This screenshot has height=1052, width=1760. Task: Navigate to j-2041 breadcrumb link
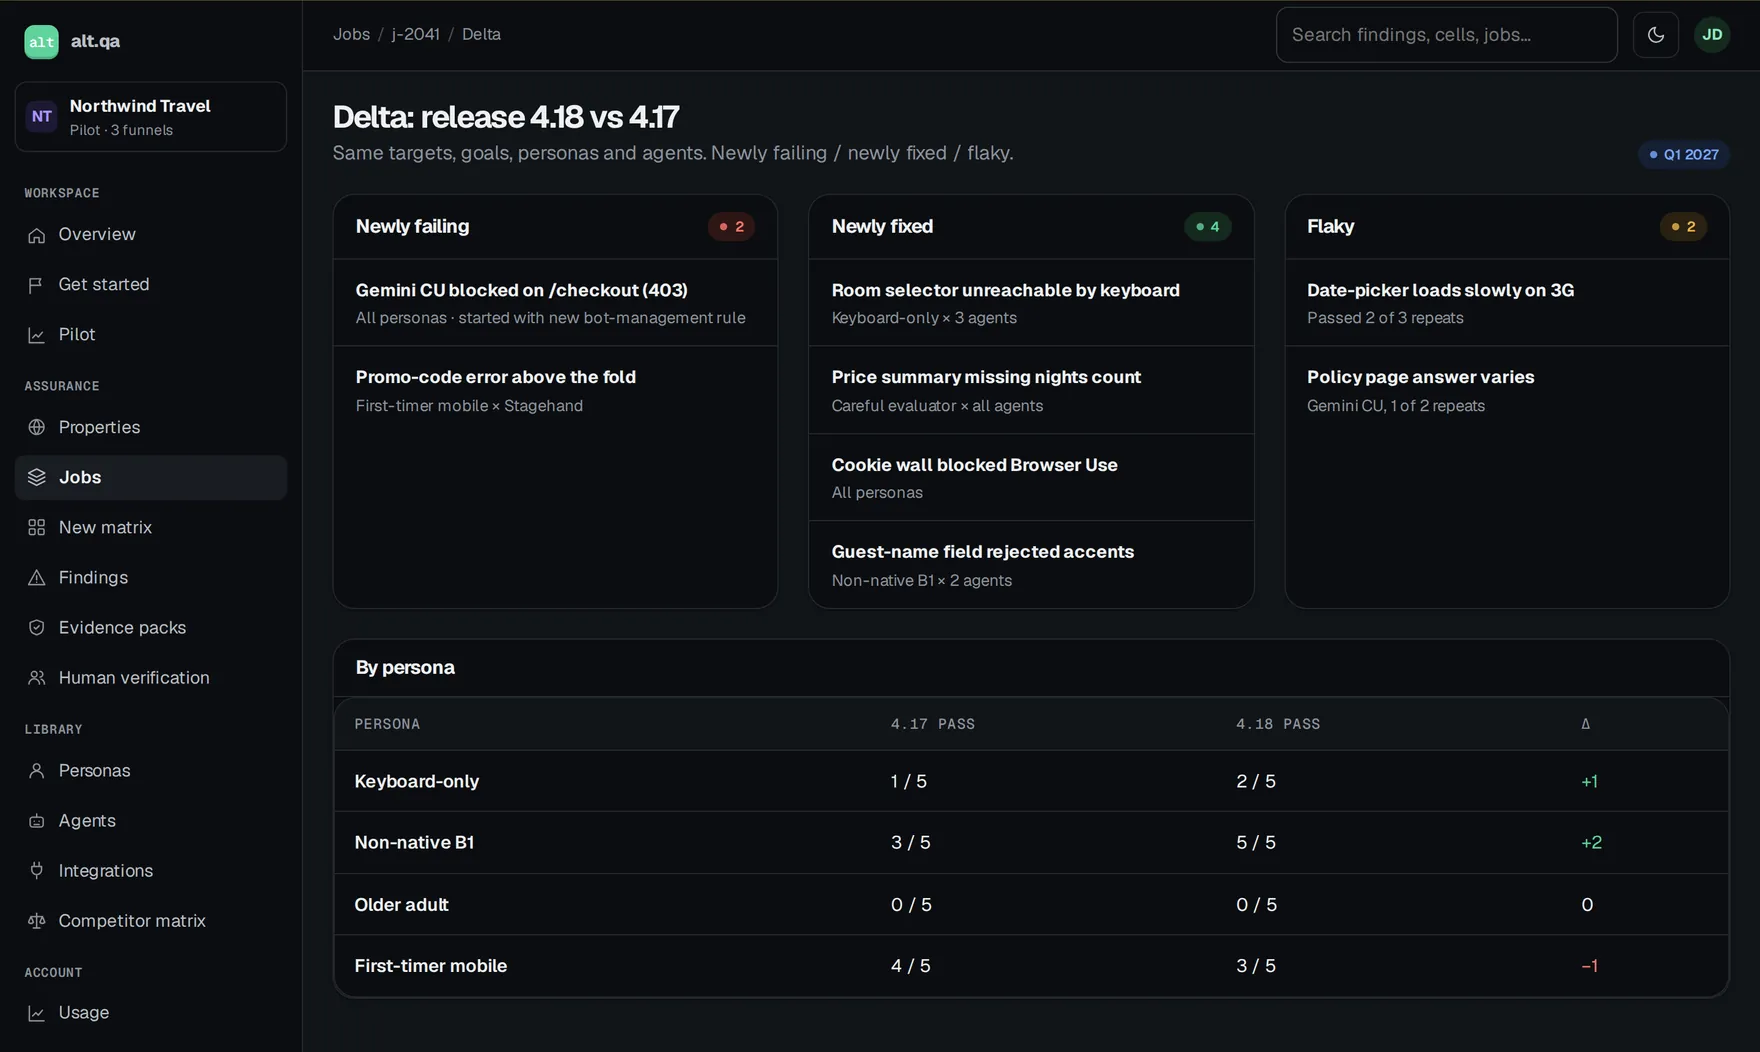415,34
